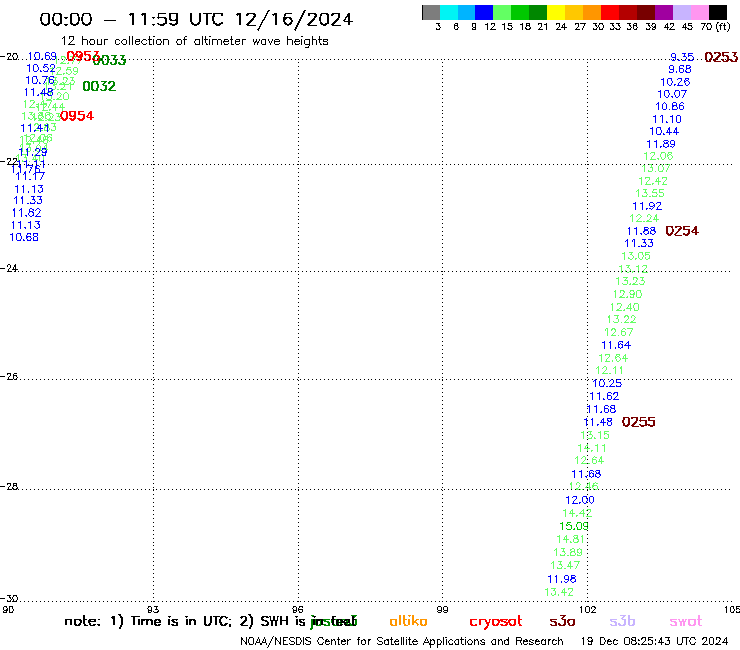The image size is (740, 650).
Task: Click the red cryosat time label 0954
Action: point(76,116)
